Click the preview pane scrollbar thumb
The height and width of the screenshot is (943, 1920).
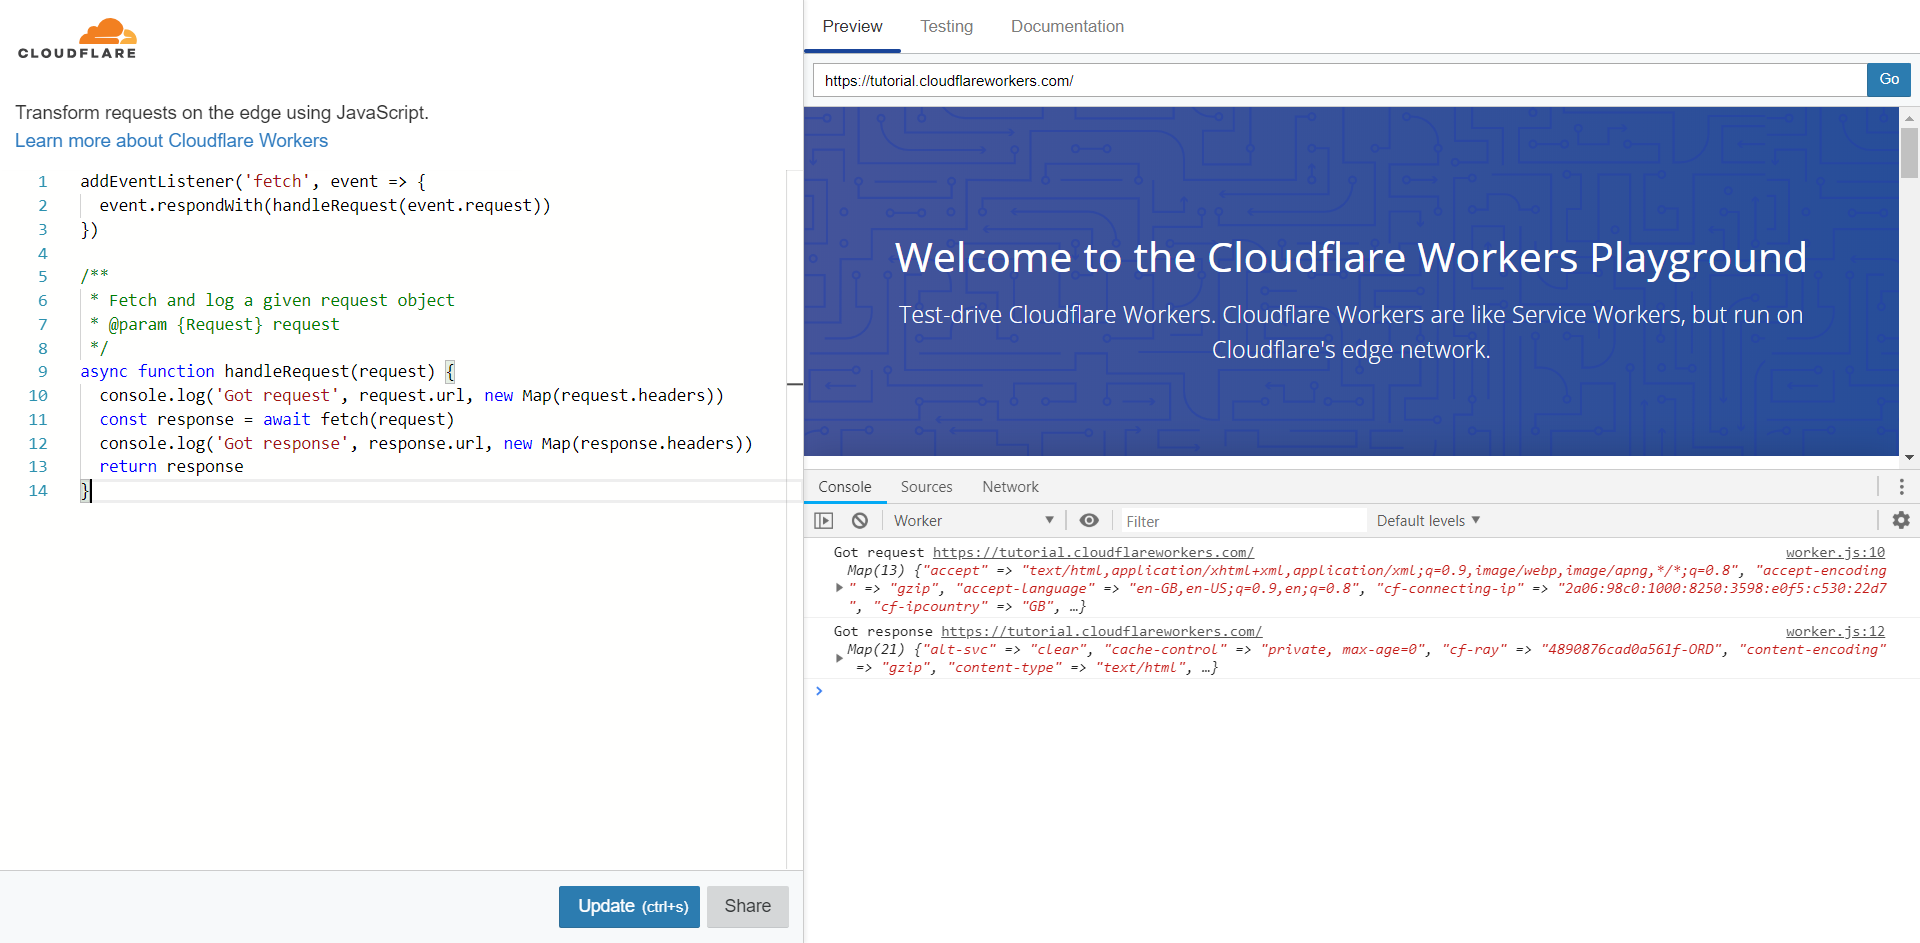click(x=1909, y=152)
